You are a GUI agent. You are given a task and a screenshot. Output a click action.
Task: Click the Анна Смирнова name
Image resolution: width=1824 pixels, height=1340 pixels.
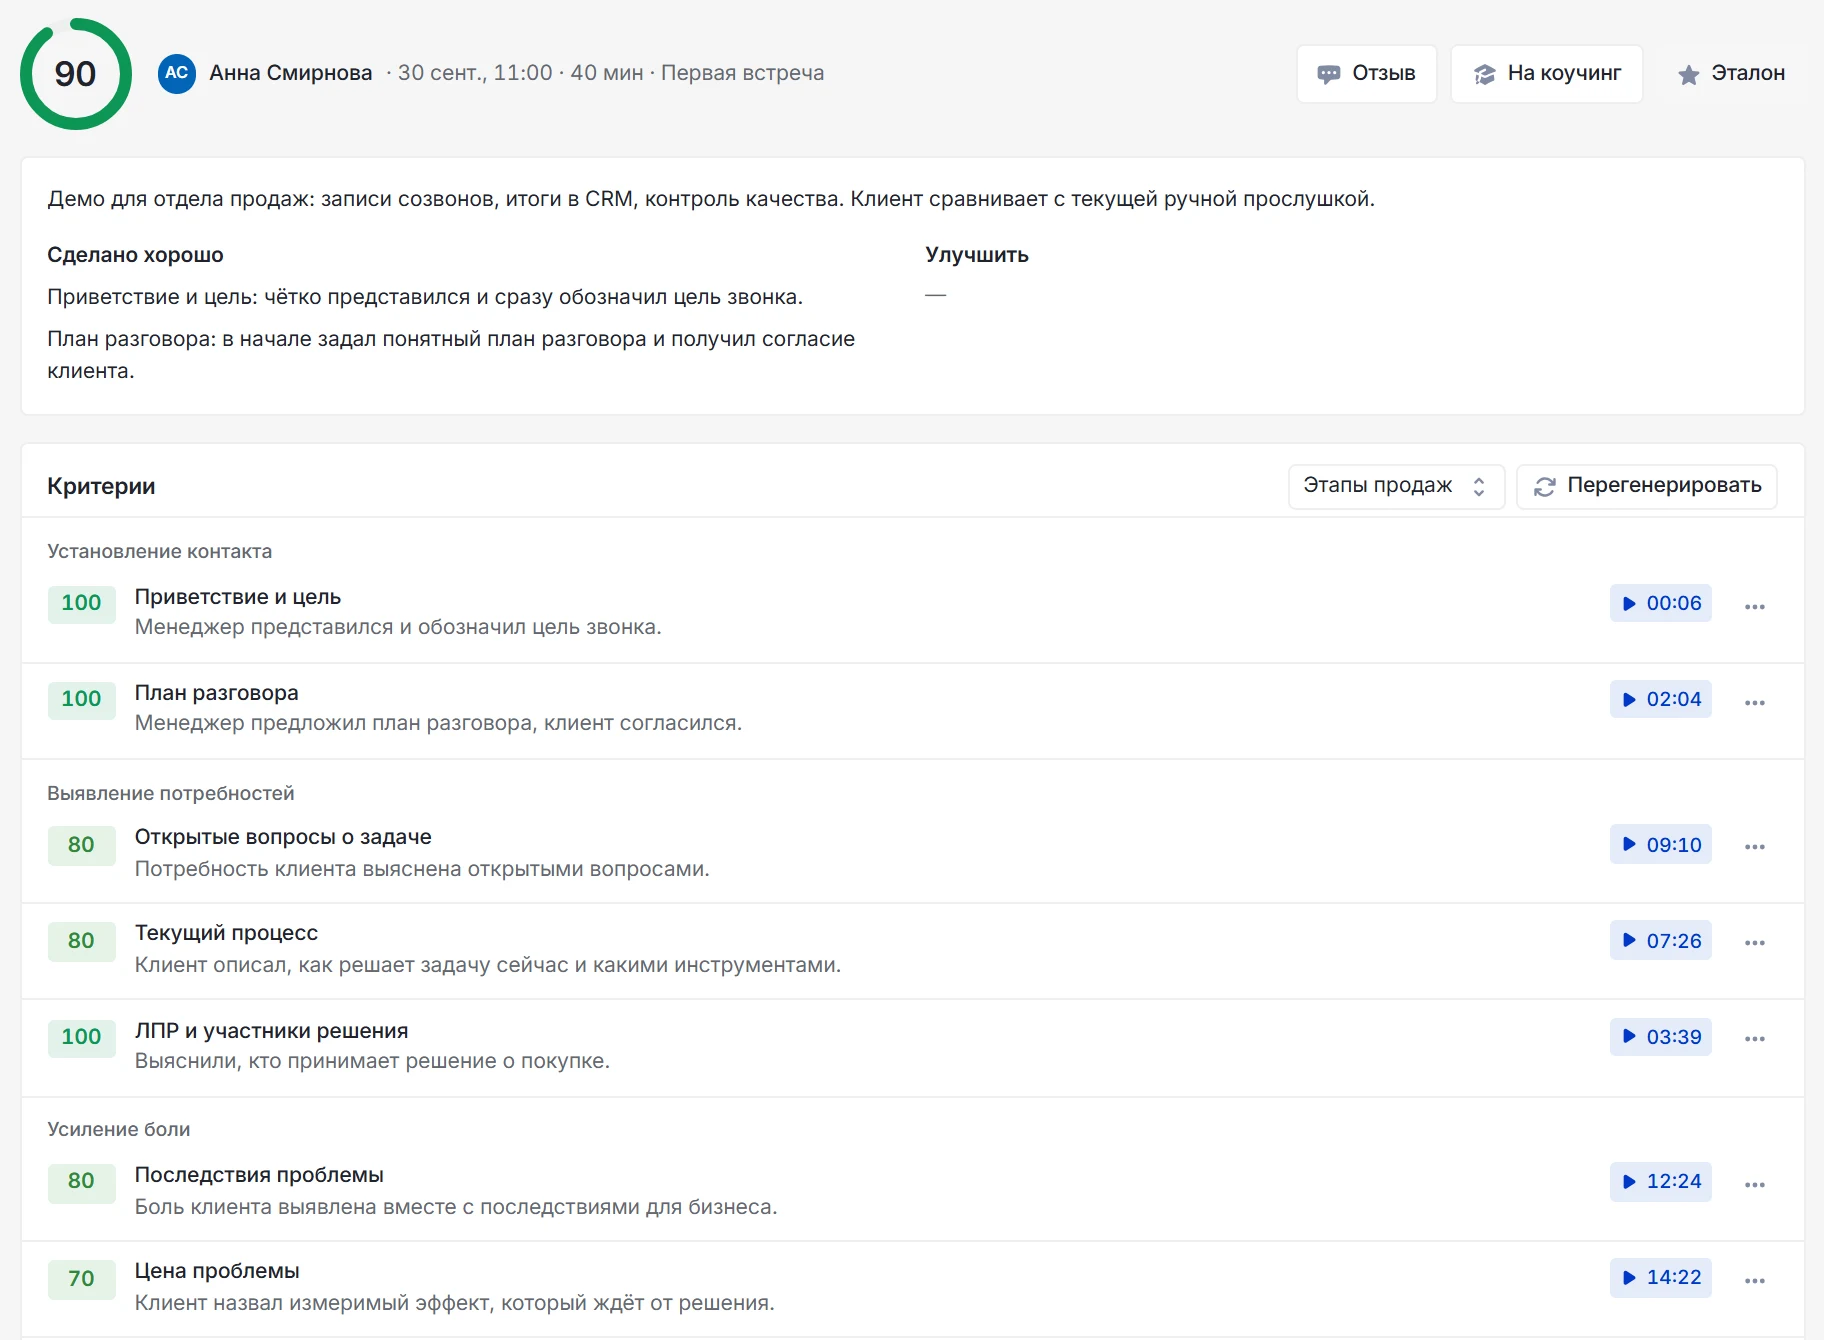pos(291,73)
